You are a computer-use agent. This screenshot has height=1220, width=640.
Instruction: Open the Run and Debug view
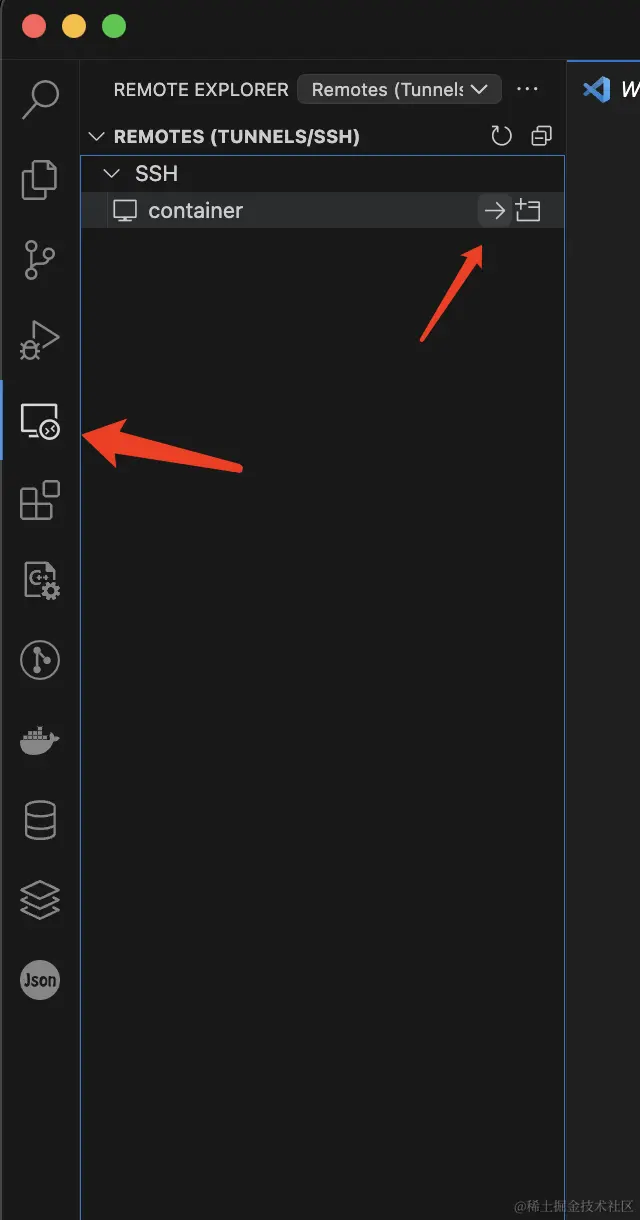click(40, 340)
